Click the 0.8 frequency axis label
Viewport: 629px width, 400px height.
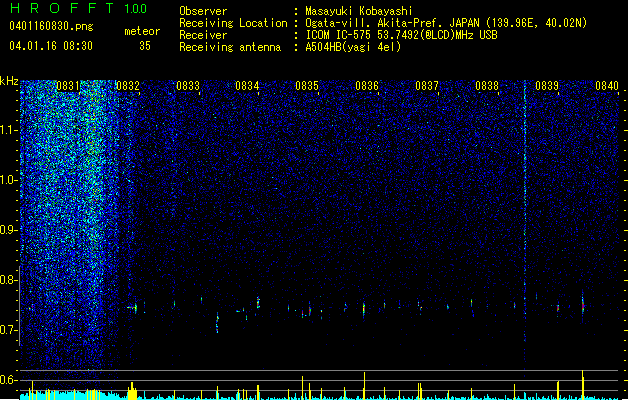click(8, 280)
